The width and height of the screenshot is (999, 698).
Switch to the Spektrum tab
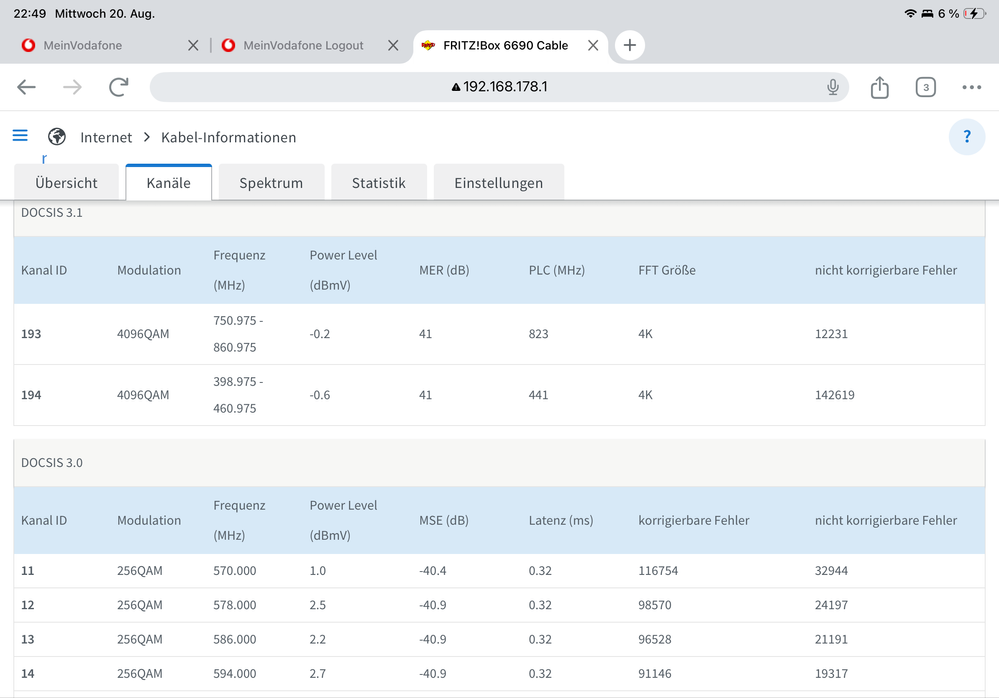click(x=271, y=183)
